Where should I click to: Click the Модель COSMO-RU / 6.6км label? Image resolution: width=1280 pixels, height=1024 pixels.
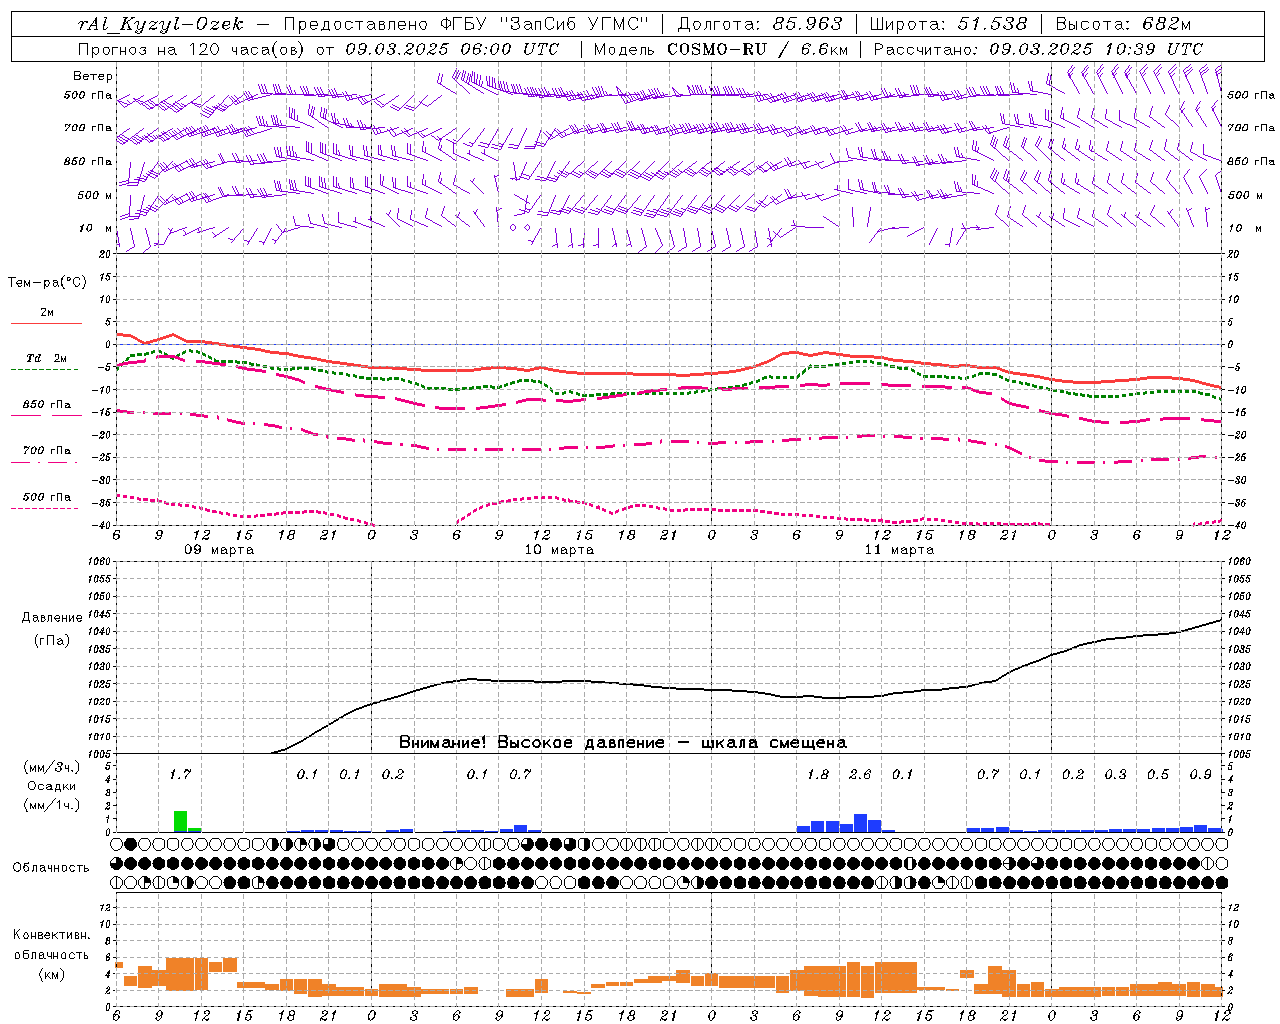(x=720, y=49)
